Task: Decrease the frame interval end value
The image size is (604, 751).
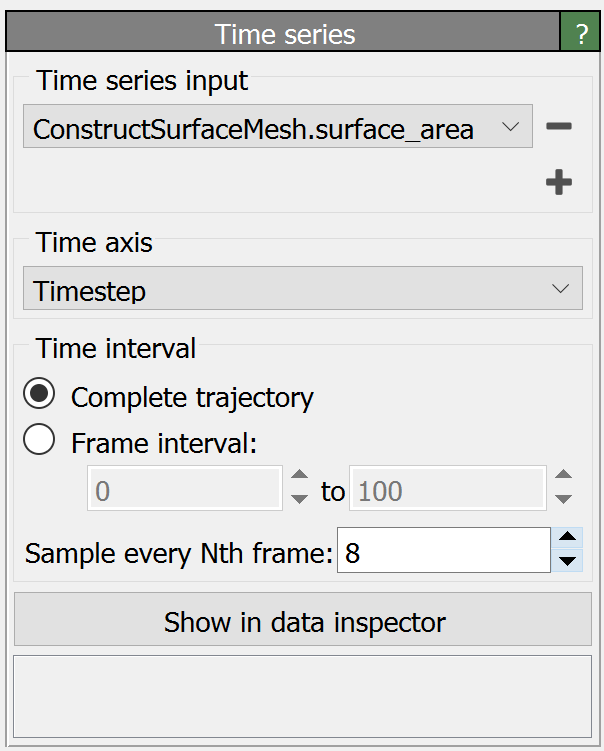Action: click(563, 498)
